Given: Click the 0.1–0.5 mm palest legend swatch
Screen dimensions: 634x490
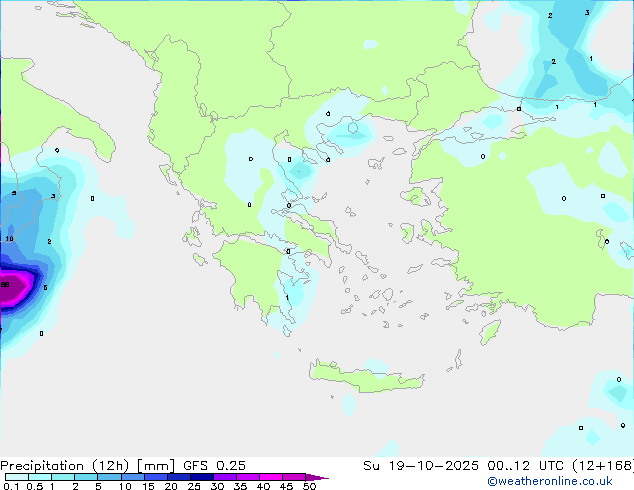Looking at the screenshot, I should point(17,477).
